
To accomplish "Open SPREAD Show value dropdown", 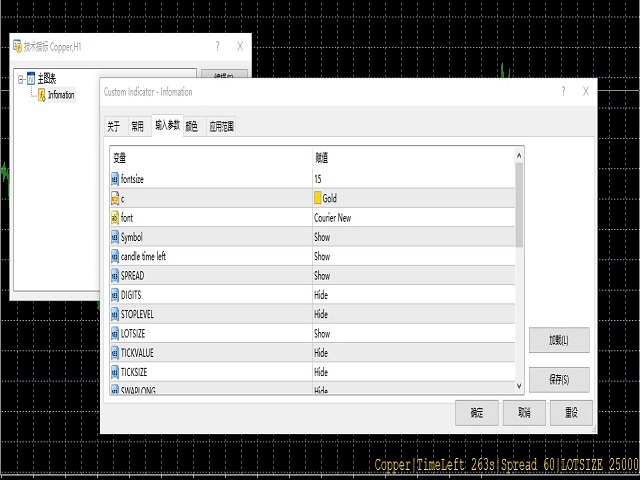I will point(413,276).
